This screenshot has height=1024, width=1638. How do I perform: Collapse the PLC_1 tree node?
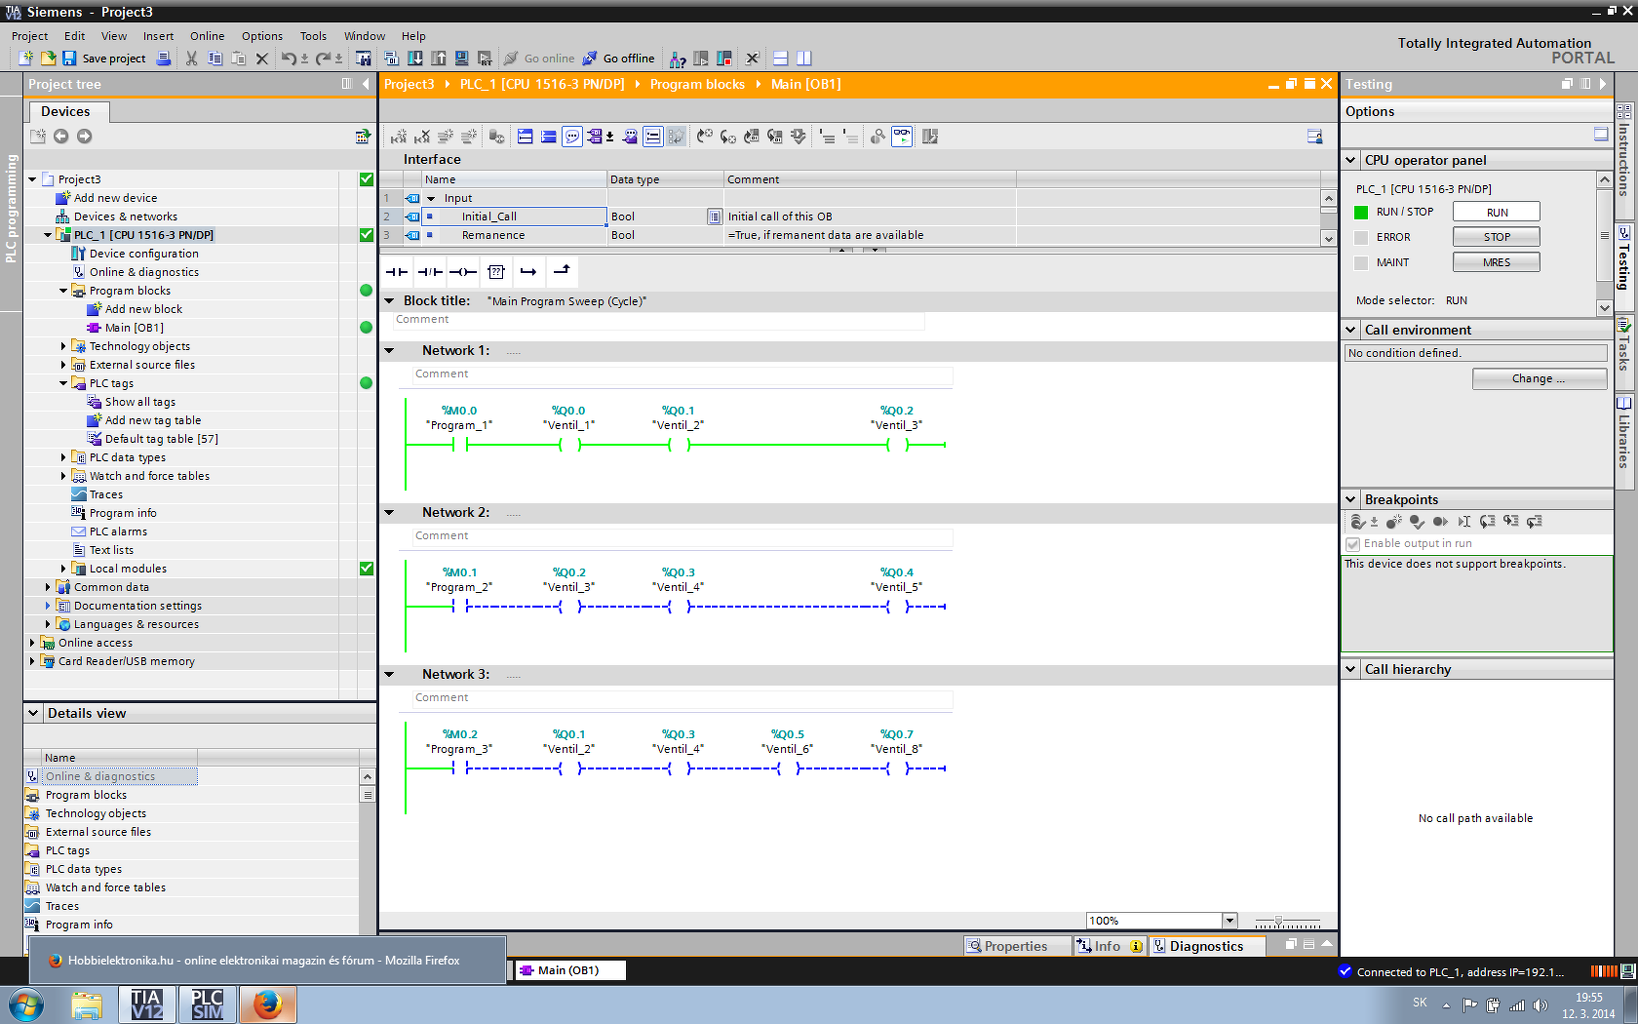pyautogui.click(x=47, y=235)
